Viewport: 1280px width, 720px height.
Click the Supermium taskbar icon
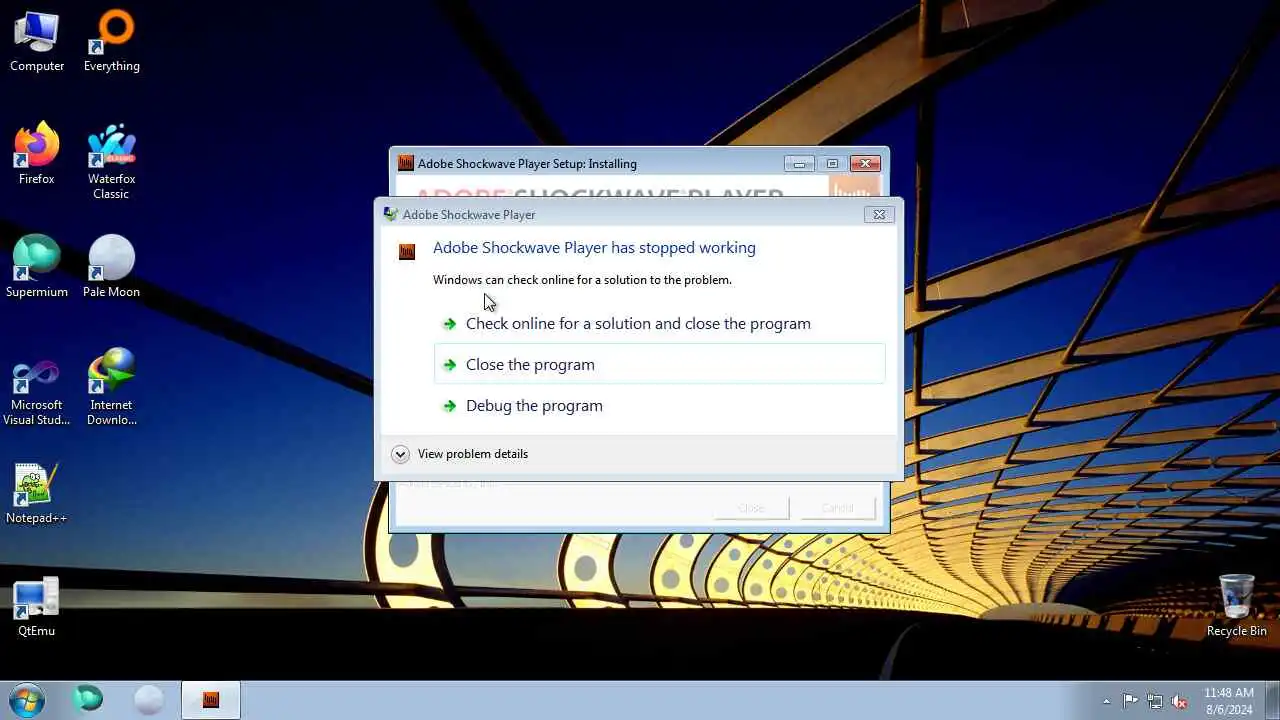[88, 699]
